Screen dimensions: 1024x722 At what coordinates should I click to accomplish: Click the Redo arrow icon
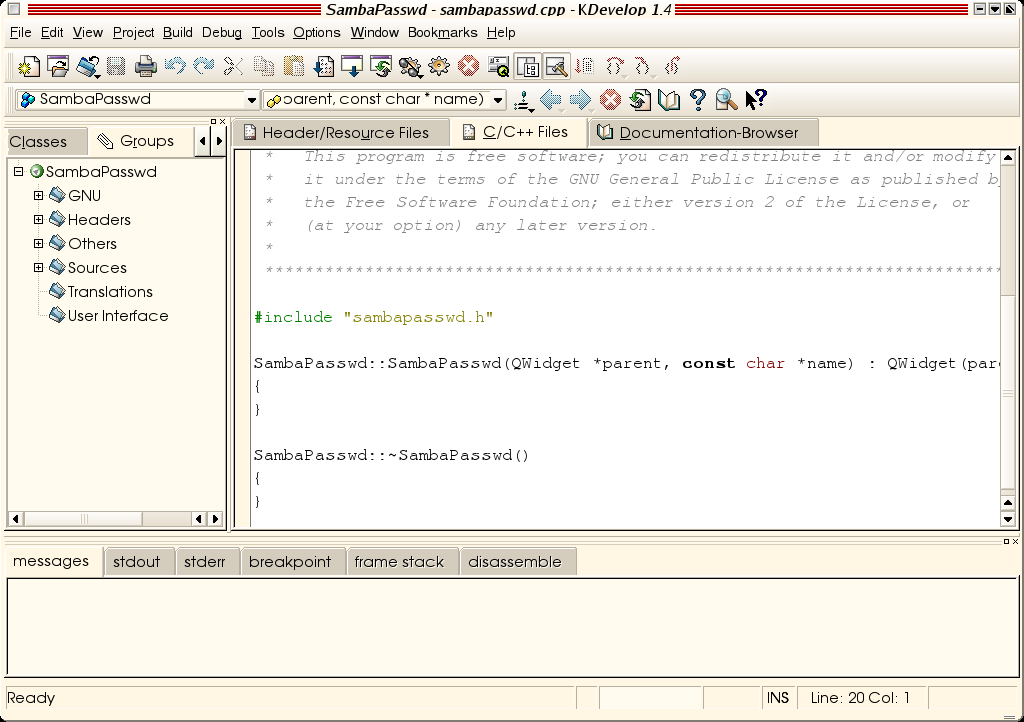[x=204, y=66]
